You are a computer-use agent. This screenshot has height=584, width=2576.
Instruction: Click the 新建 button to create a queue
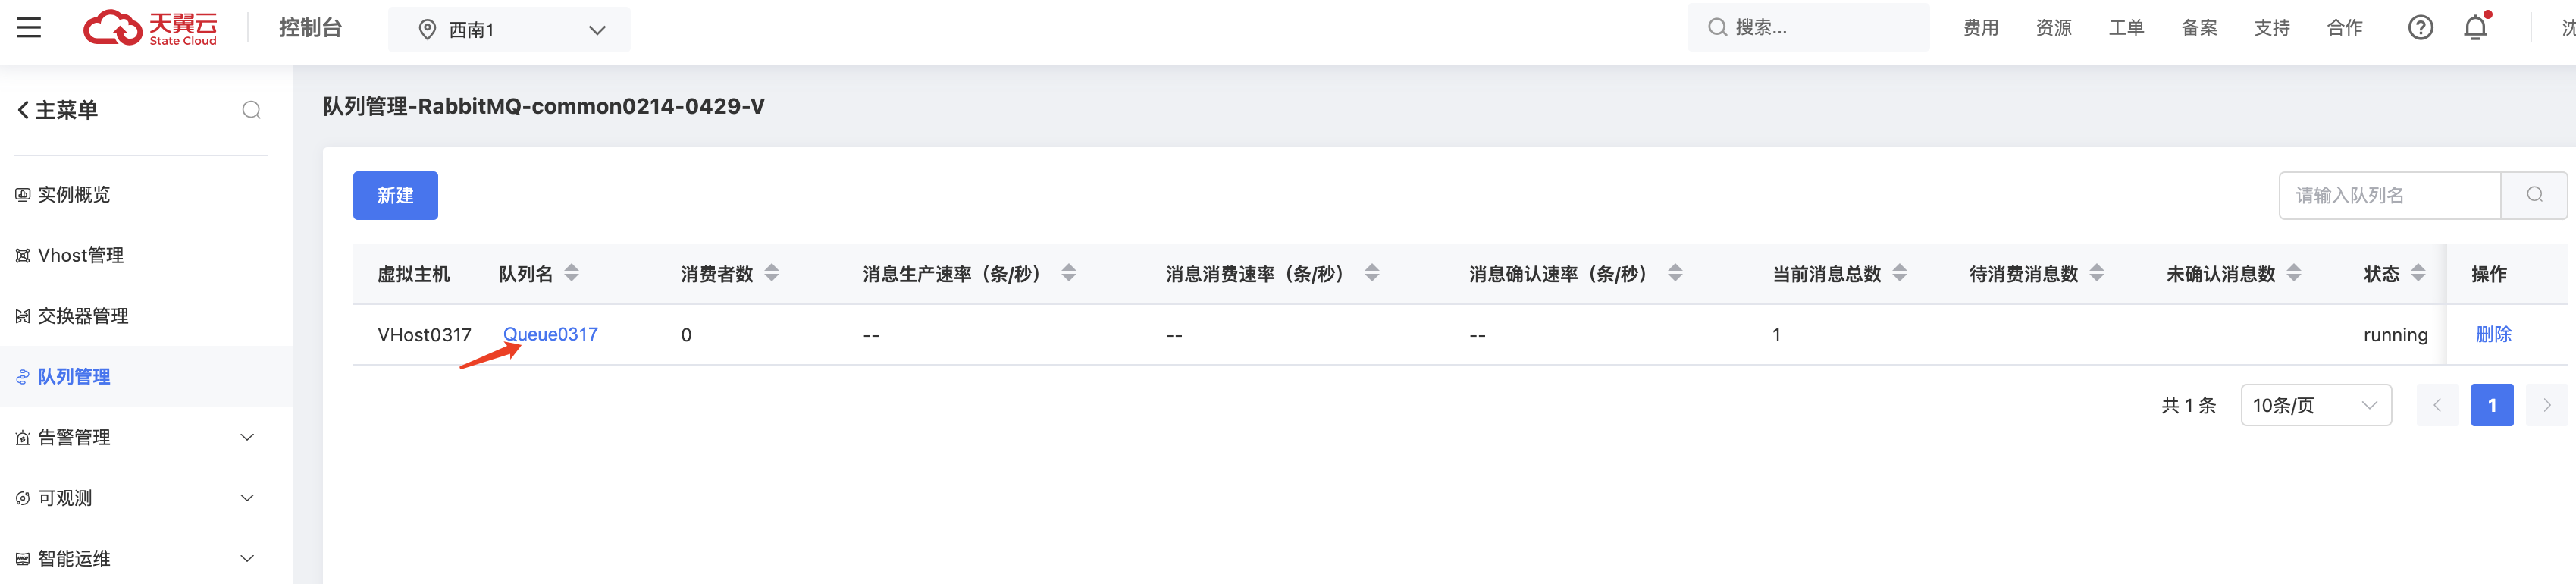coord(395,195)
